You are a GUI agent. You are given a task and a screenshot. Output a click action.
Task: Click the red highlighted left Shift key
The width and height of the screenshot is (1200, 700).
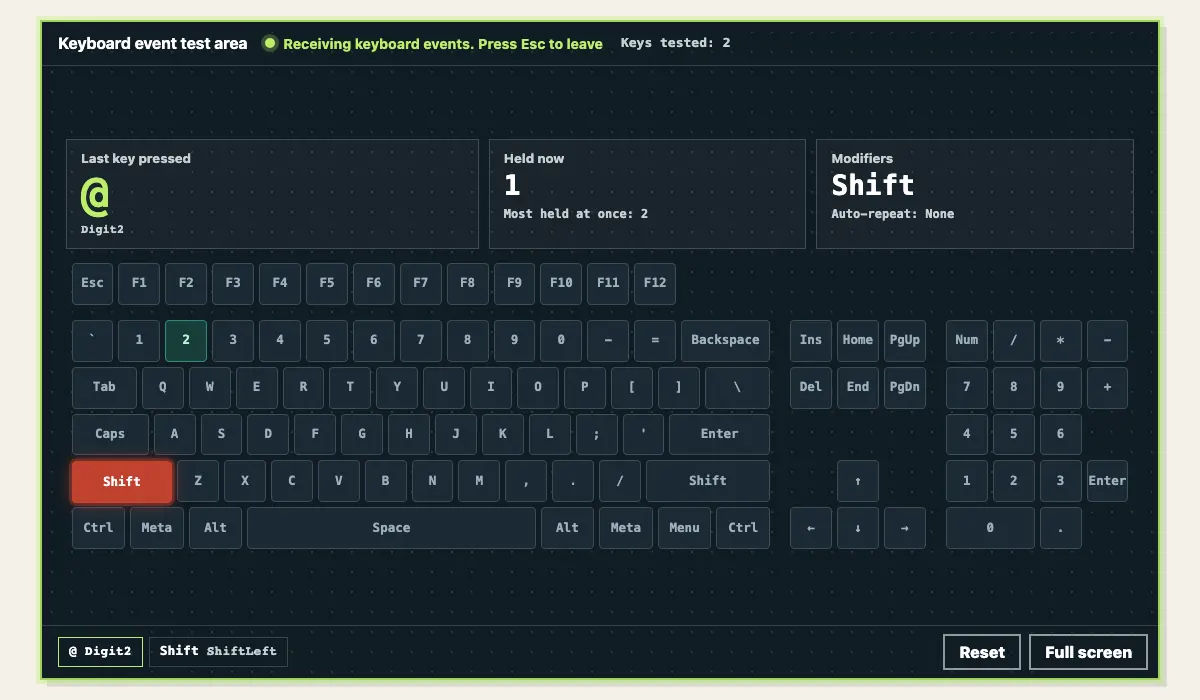[x=122, y=481]
